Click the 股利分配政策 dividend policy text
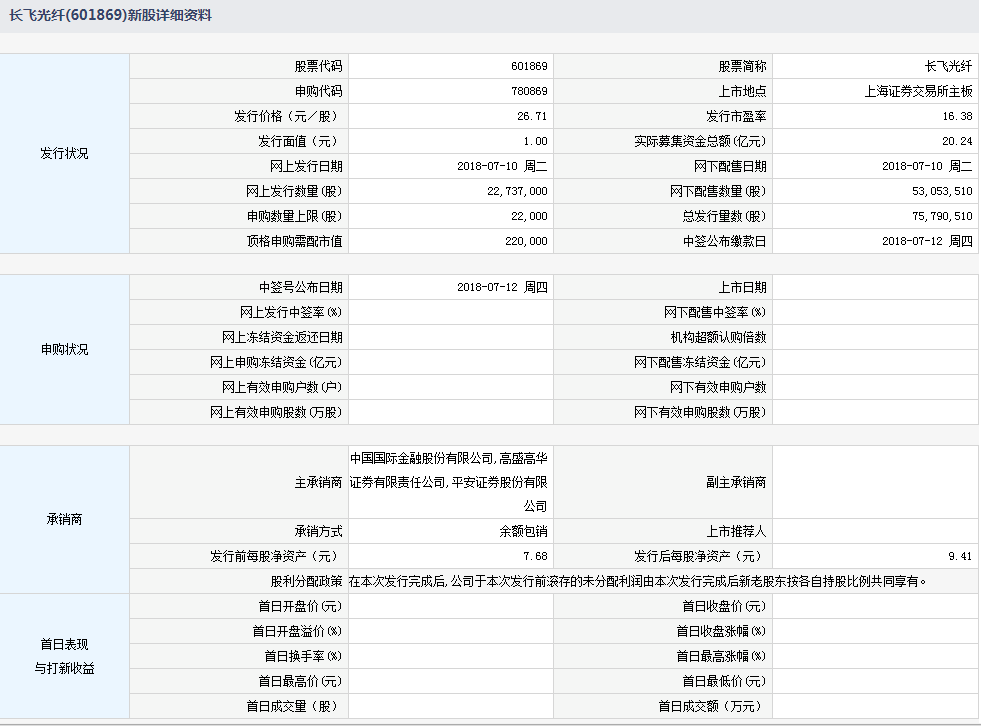 [x=638, y=581]
